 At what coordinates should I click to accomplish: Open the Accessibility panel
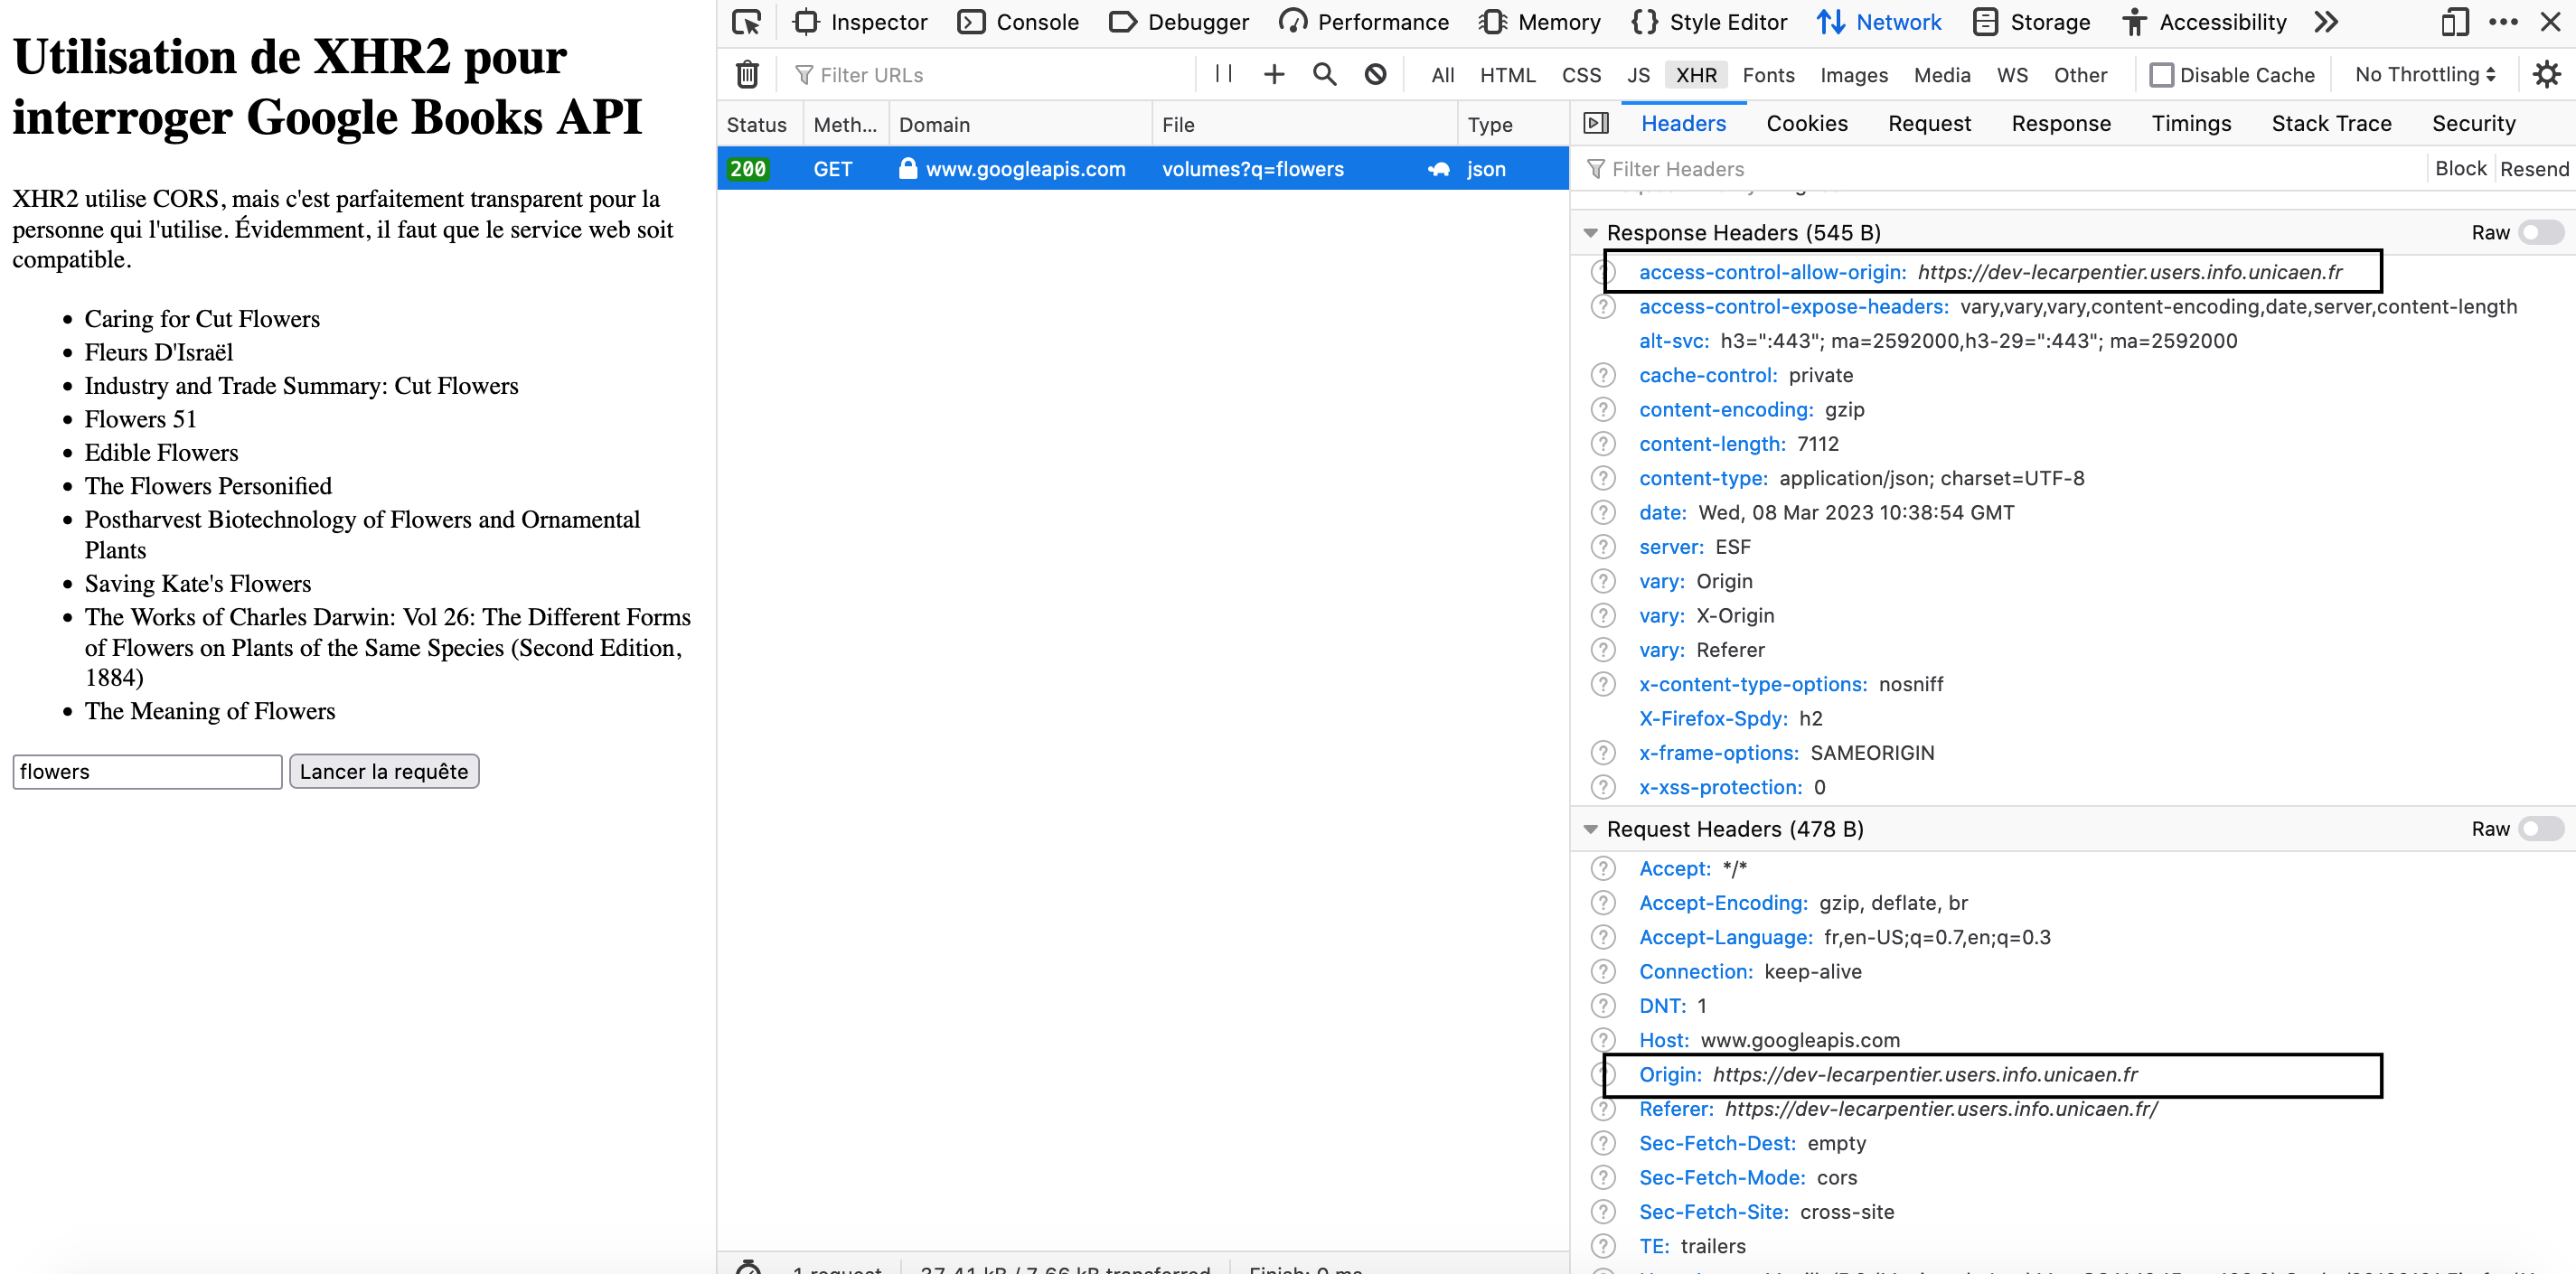pos(2204,22)
